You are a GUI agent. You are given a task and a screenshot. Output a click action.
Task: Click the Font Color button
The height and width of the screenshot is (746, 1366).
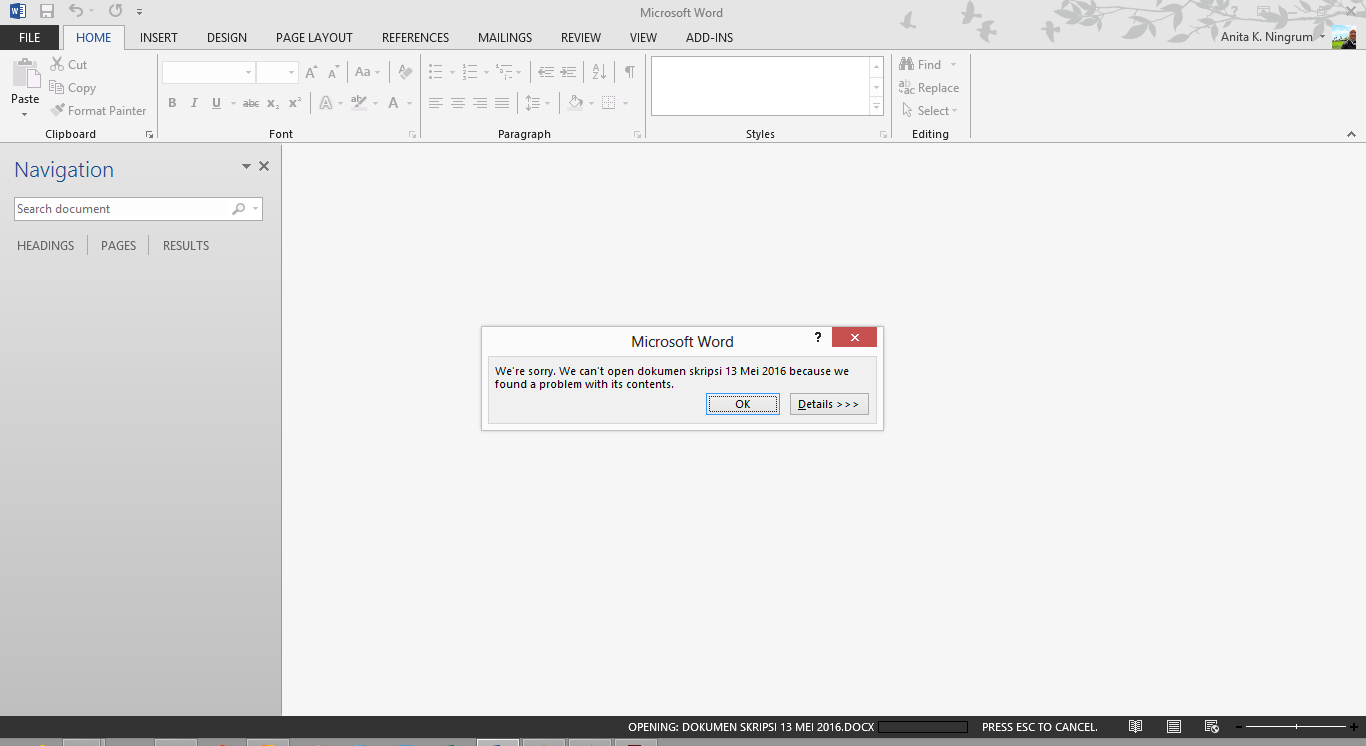[x=394, y=103]
